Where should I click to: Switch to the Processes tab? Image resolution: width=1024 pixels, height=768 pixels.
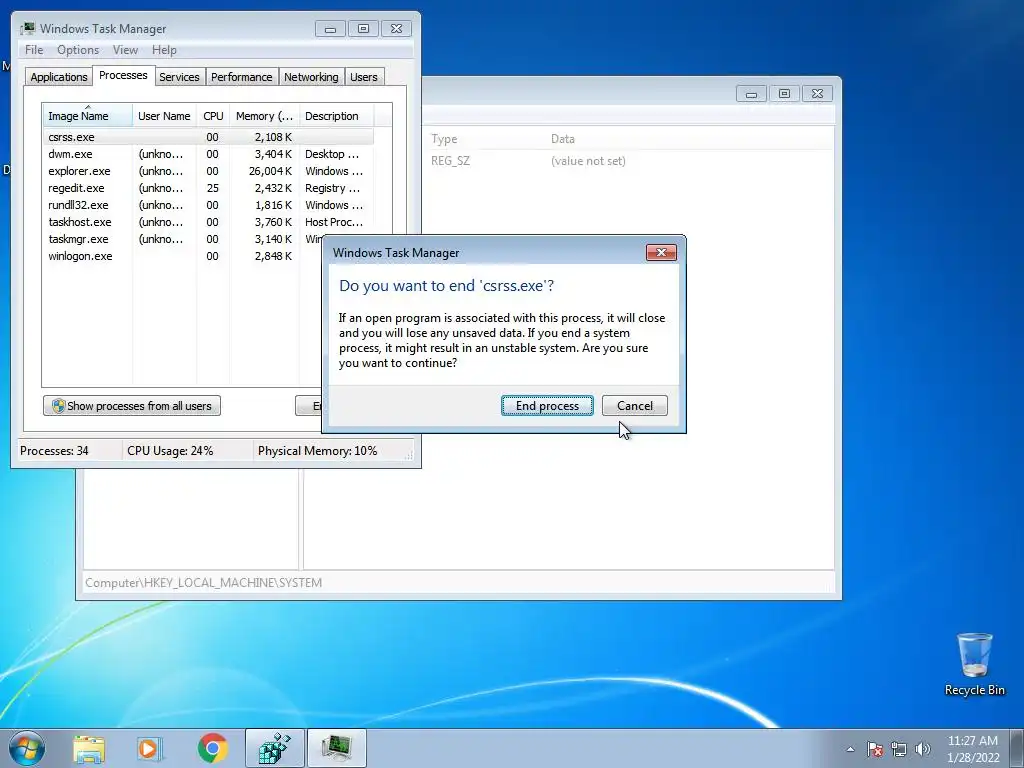[123, 75]
